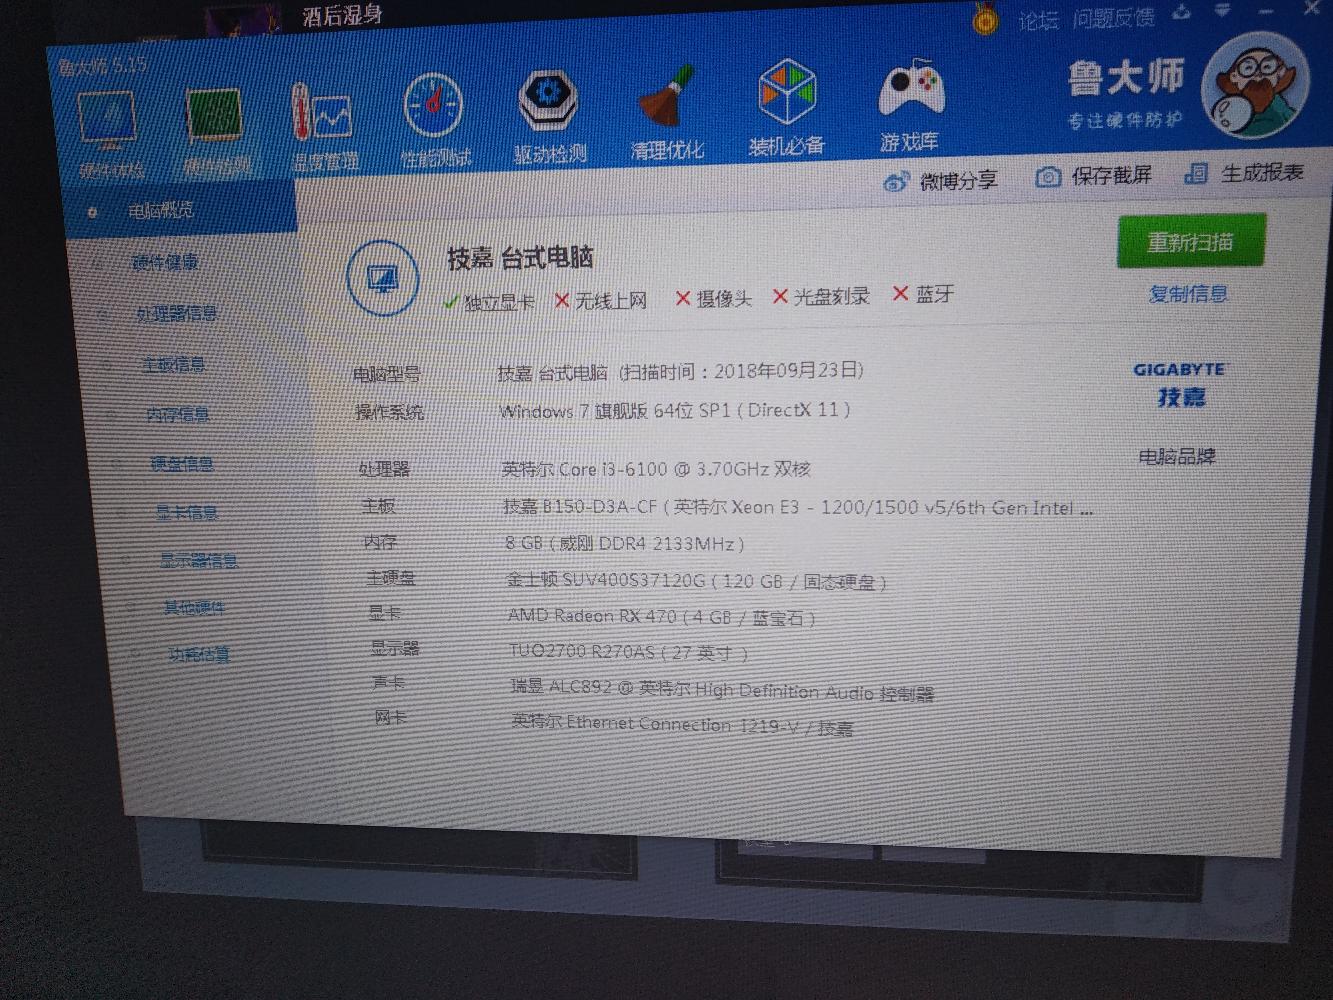Screen dimensions: 1333x1000
Task: Click the 技嘉 台式电脑 heading
Action: coord(520,258)
